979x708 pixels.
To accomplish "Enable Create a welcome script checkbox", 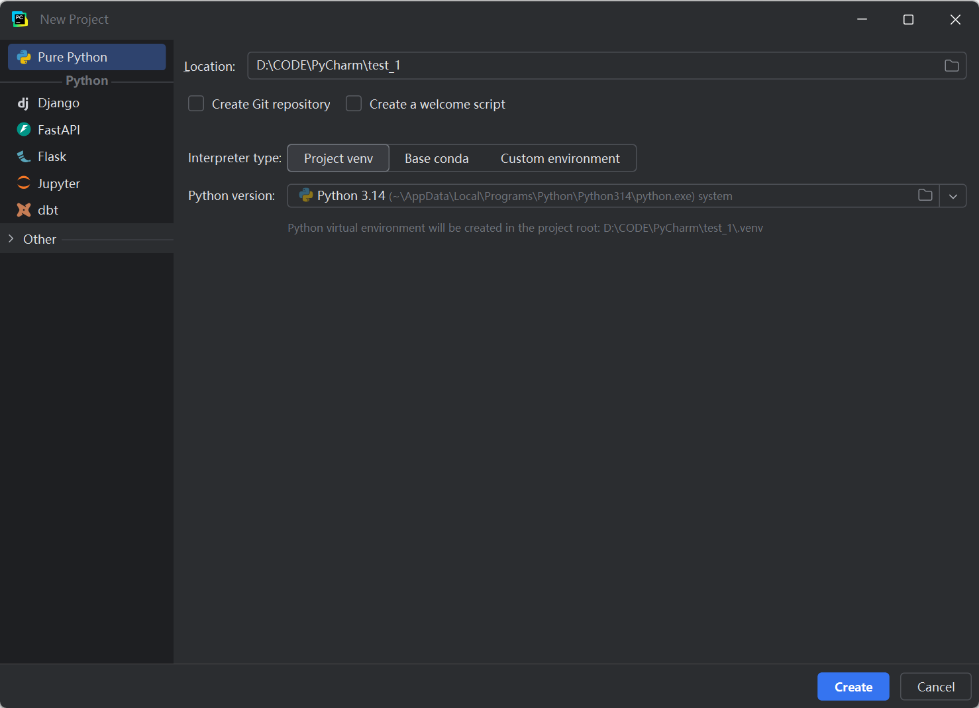I will point(354,104).
